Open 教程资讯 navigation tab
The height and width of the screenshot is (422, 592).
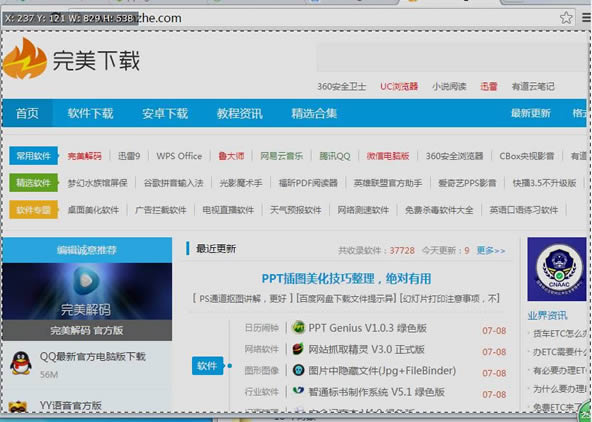point(239,113)
